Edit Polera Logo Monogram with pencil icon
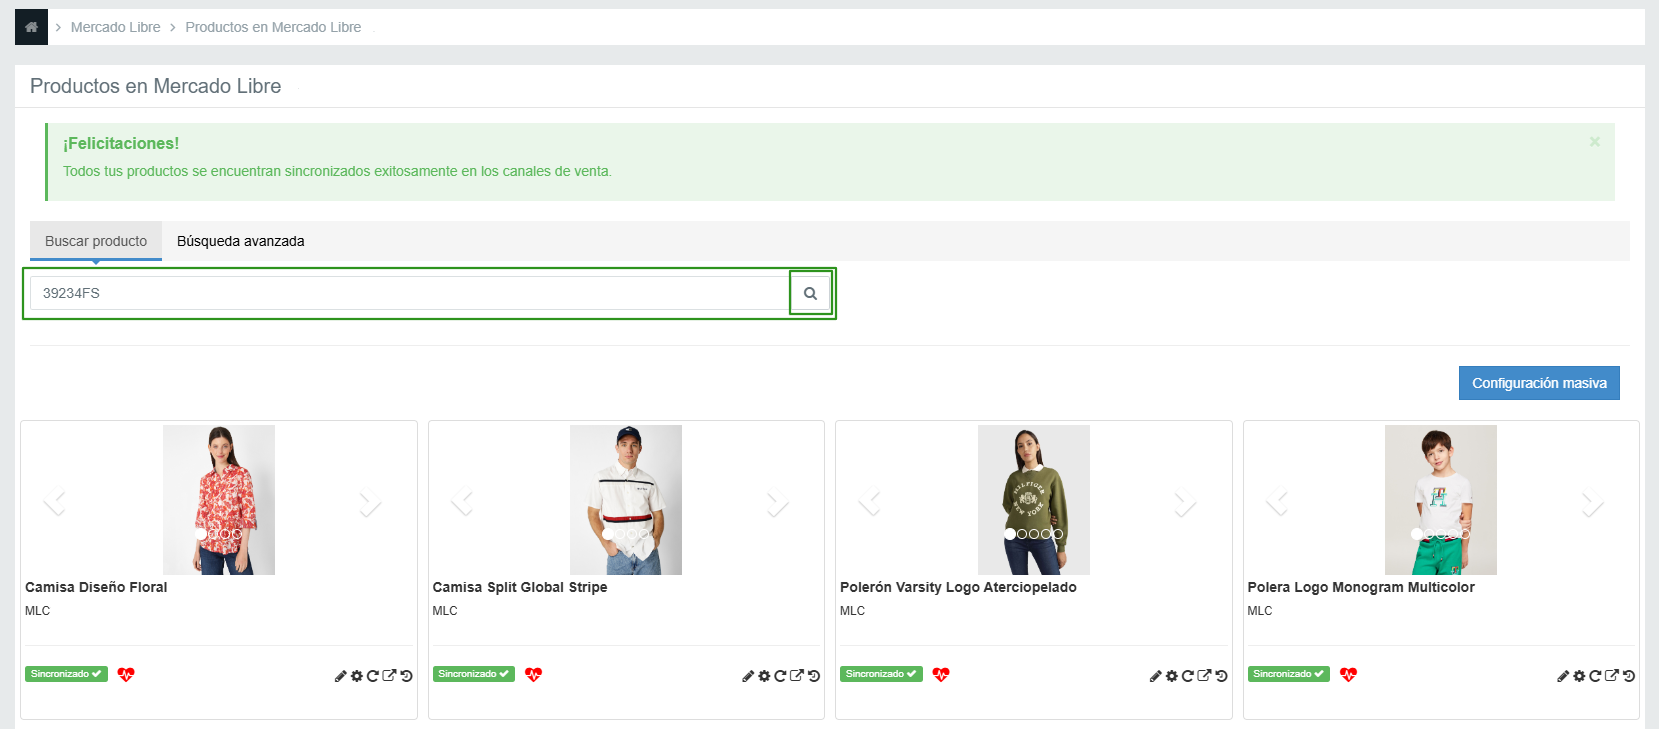The image size is (1659, 729). [1563, 676]
